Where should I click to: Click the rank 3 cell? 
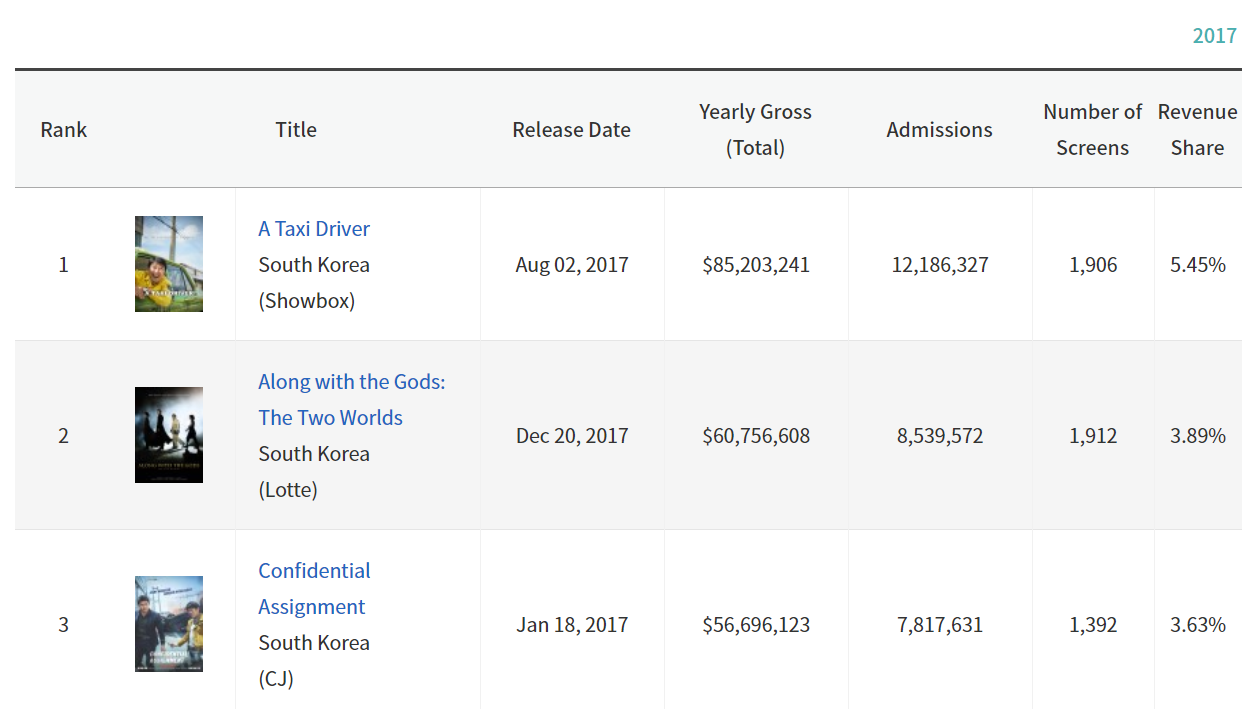(x=64, y=625)
